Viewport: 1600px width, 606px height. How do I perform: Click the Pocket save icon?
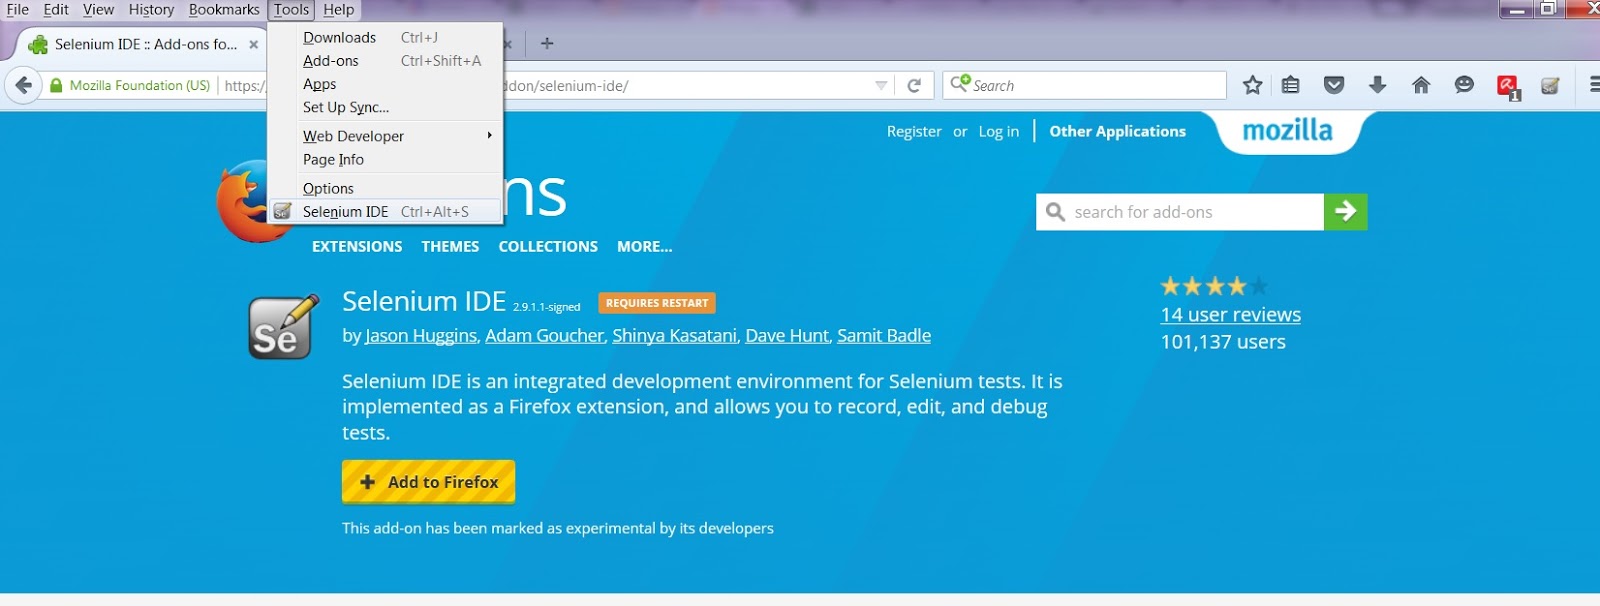pos(1334,85)
